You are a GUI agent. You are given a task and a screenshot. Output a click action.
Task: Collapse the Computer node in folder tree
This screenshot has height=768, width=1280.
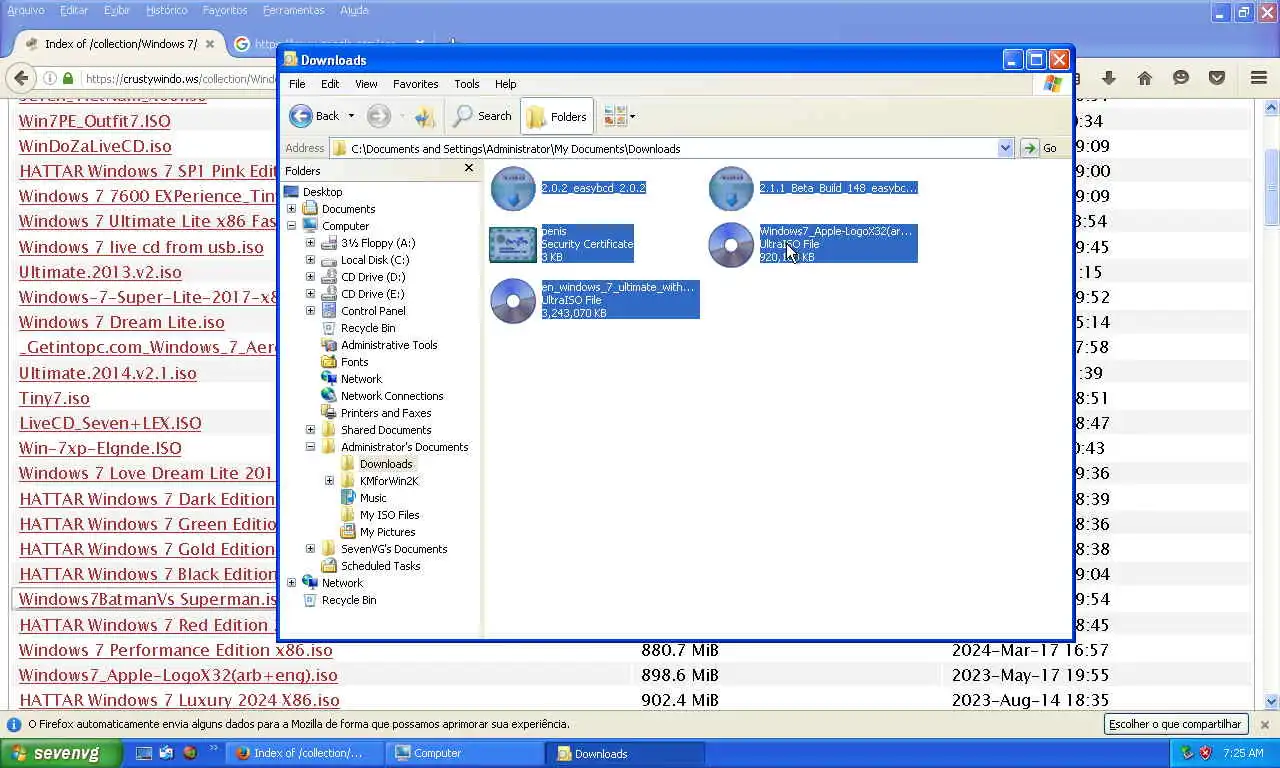pyautogui.click(x=291, y=226)
